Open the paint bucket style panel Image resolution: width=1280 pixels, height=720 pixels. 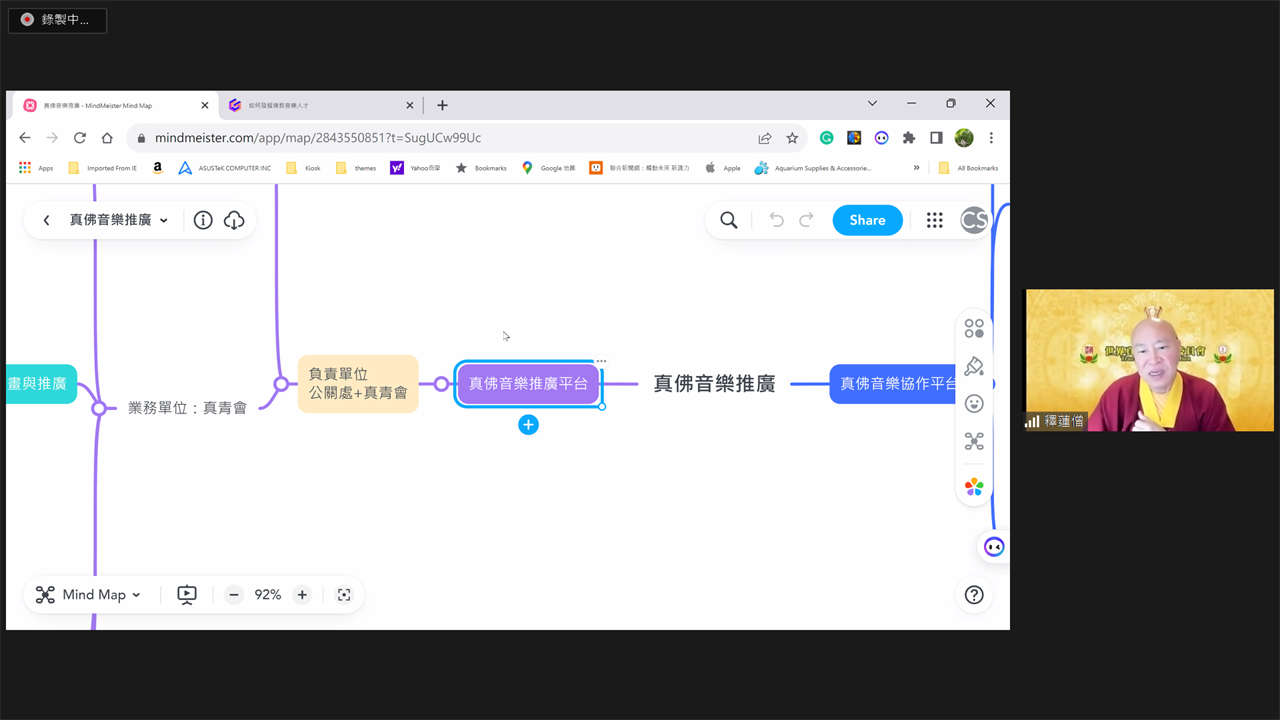pos(974,366)
